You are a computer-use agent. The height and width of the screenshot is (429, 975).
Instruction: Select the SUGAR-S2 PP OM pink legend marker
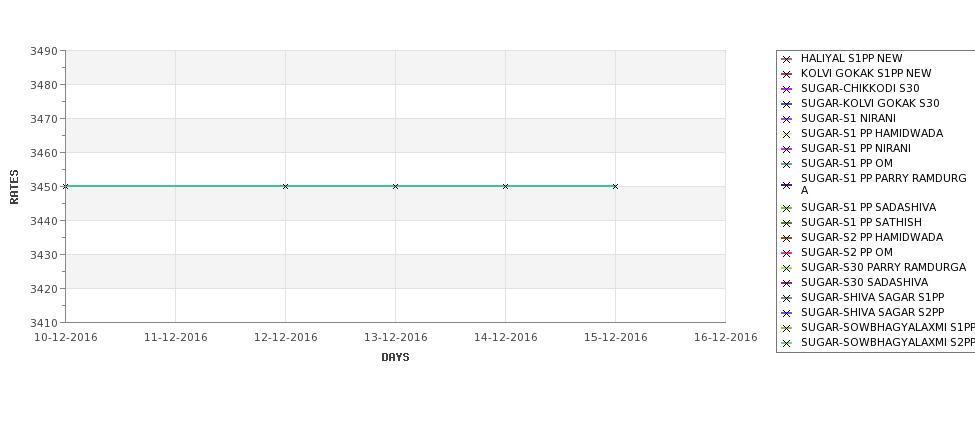(x=787, y=253)
